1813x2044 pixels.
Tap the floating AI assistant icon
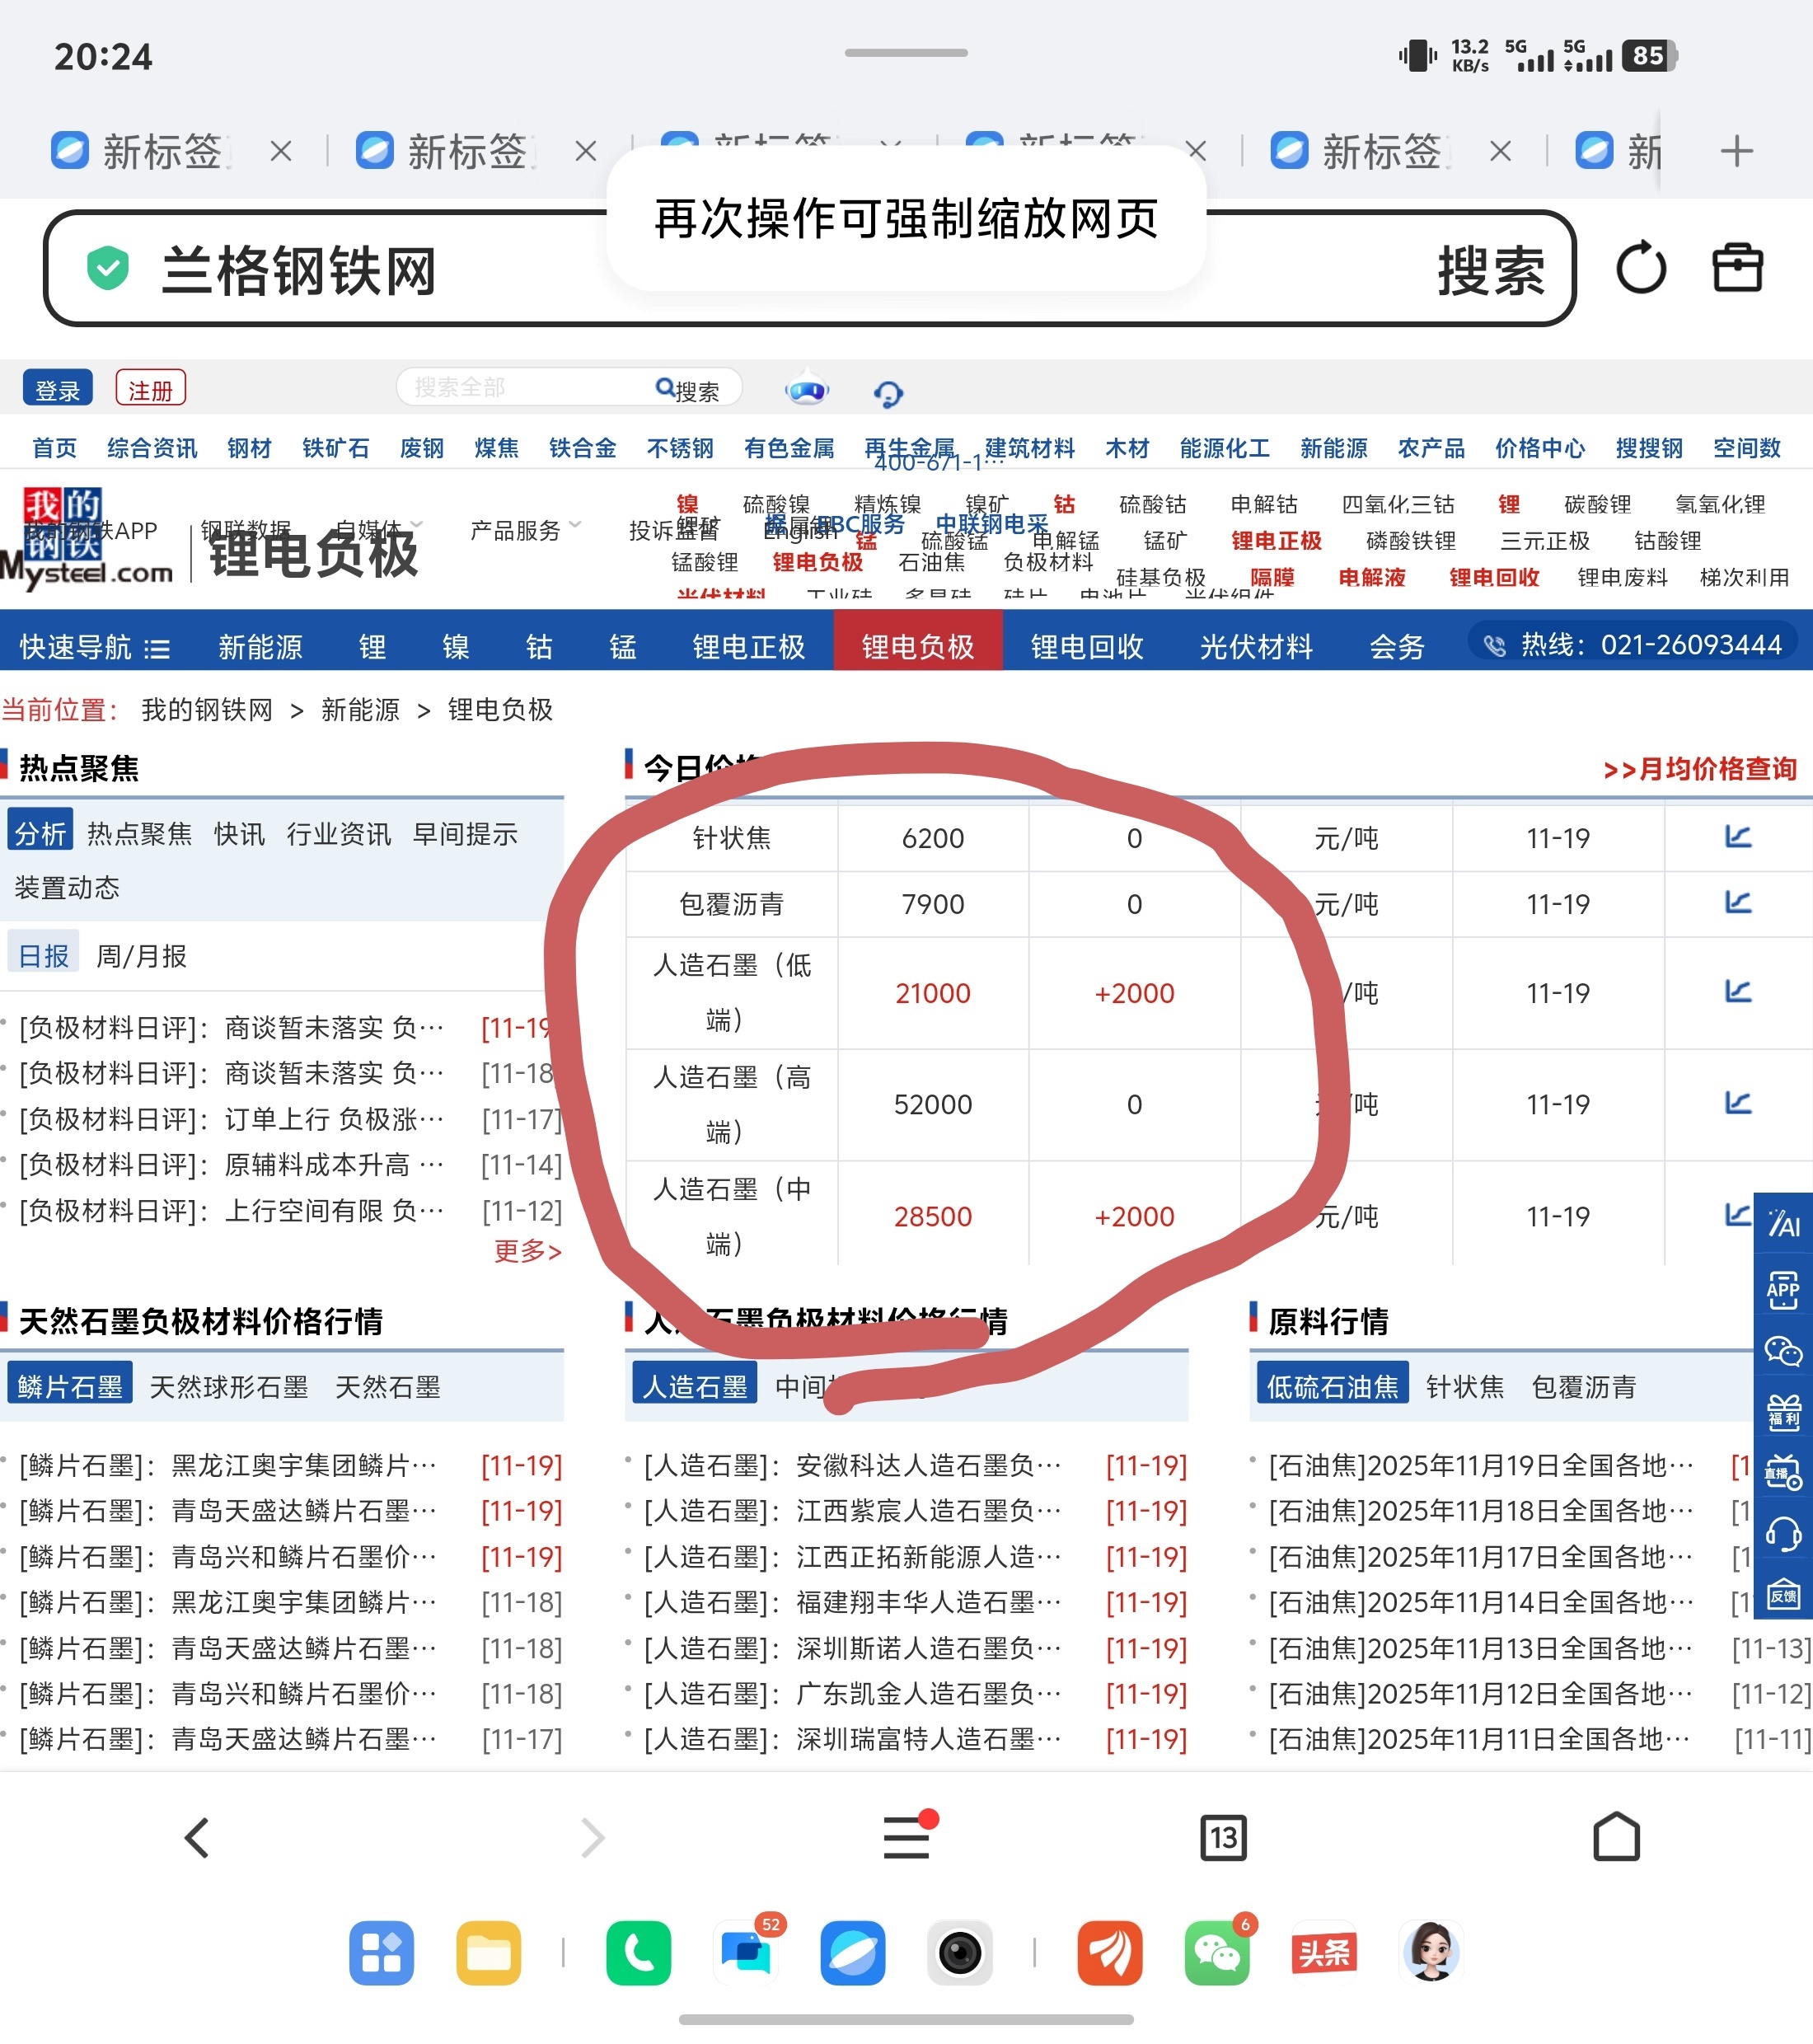[1783, 1224]
